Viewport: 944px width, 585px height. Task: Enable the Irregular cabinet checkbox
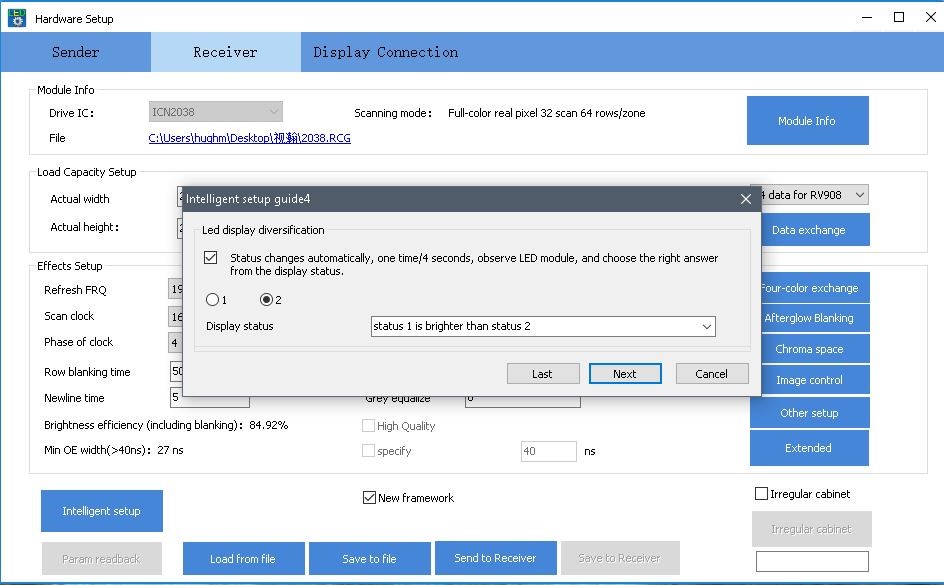coord(761,494)
